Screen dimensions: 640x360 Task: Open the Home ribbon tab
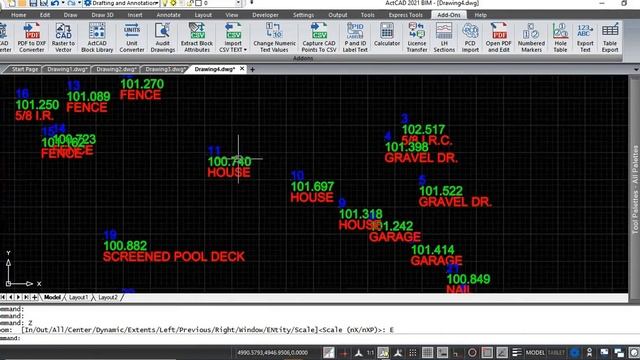click(x=18, y=15)
